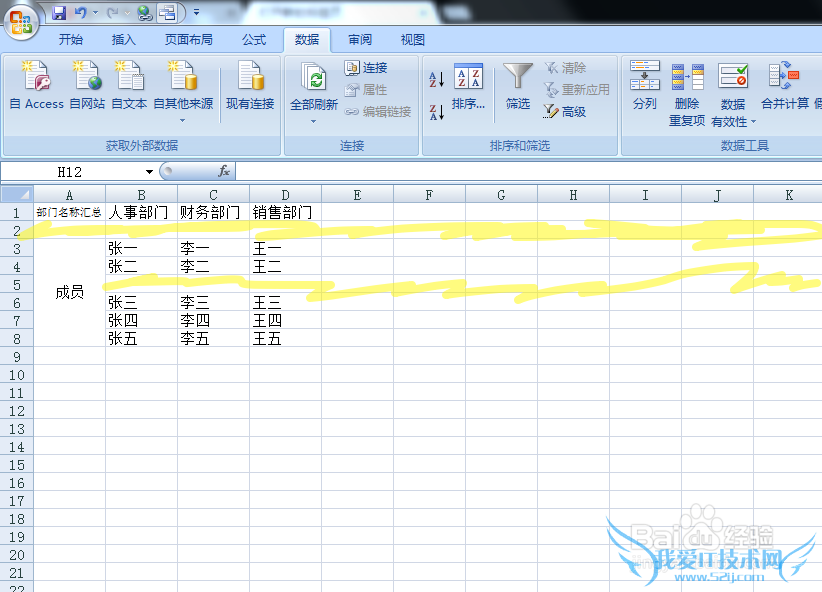Click the fx insert function button
Viewport: 822px width, 592px height.
[x=224, y=171]
